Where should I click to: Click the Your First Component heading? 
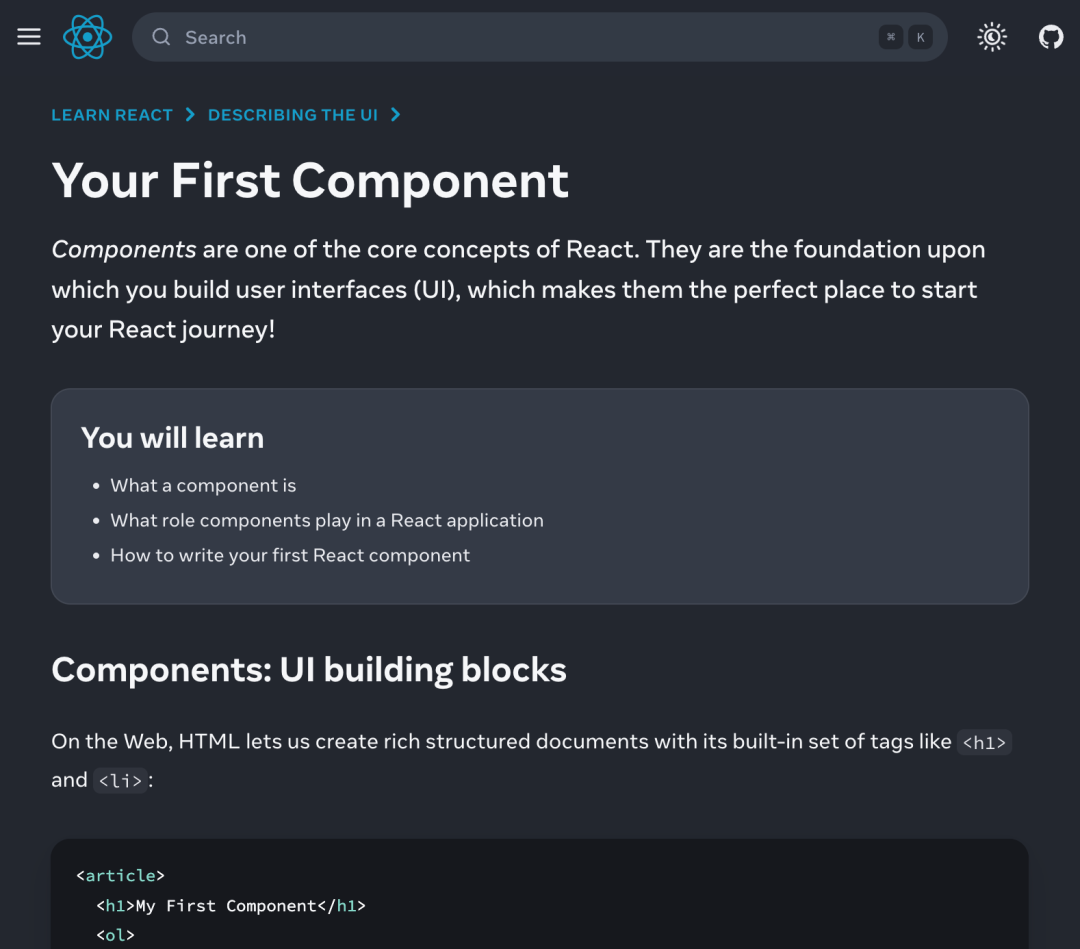pyautogui.click(x=310, y=181)
